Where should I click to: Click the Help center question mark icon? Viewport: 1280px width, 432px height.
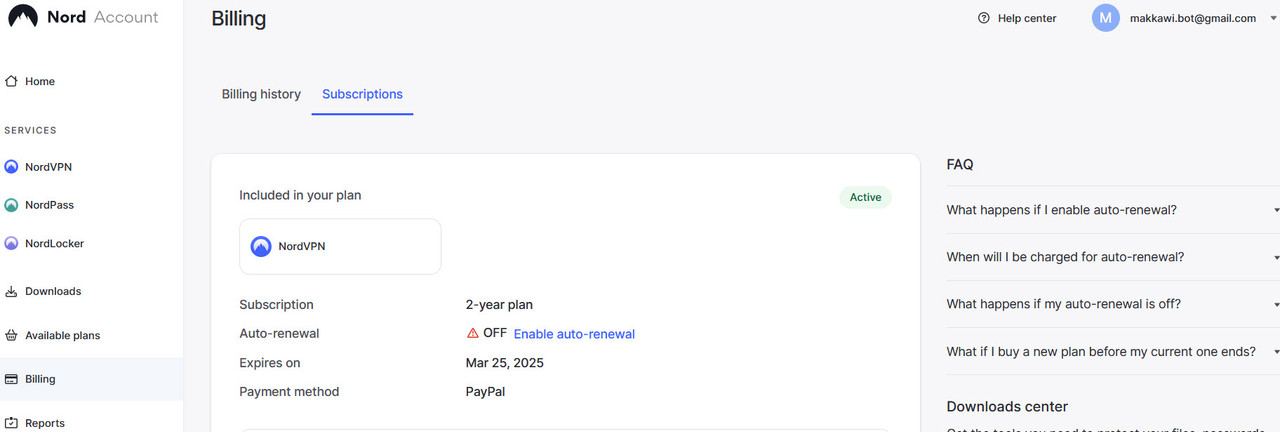984,18
